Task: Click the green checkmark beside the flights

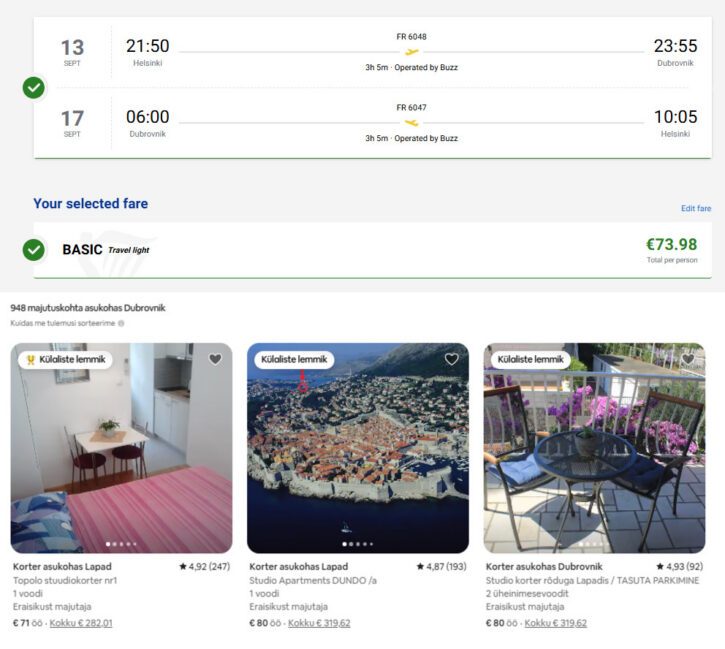Action: coord(34,88)
